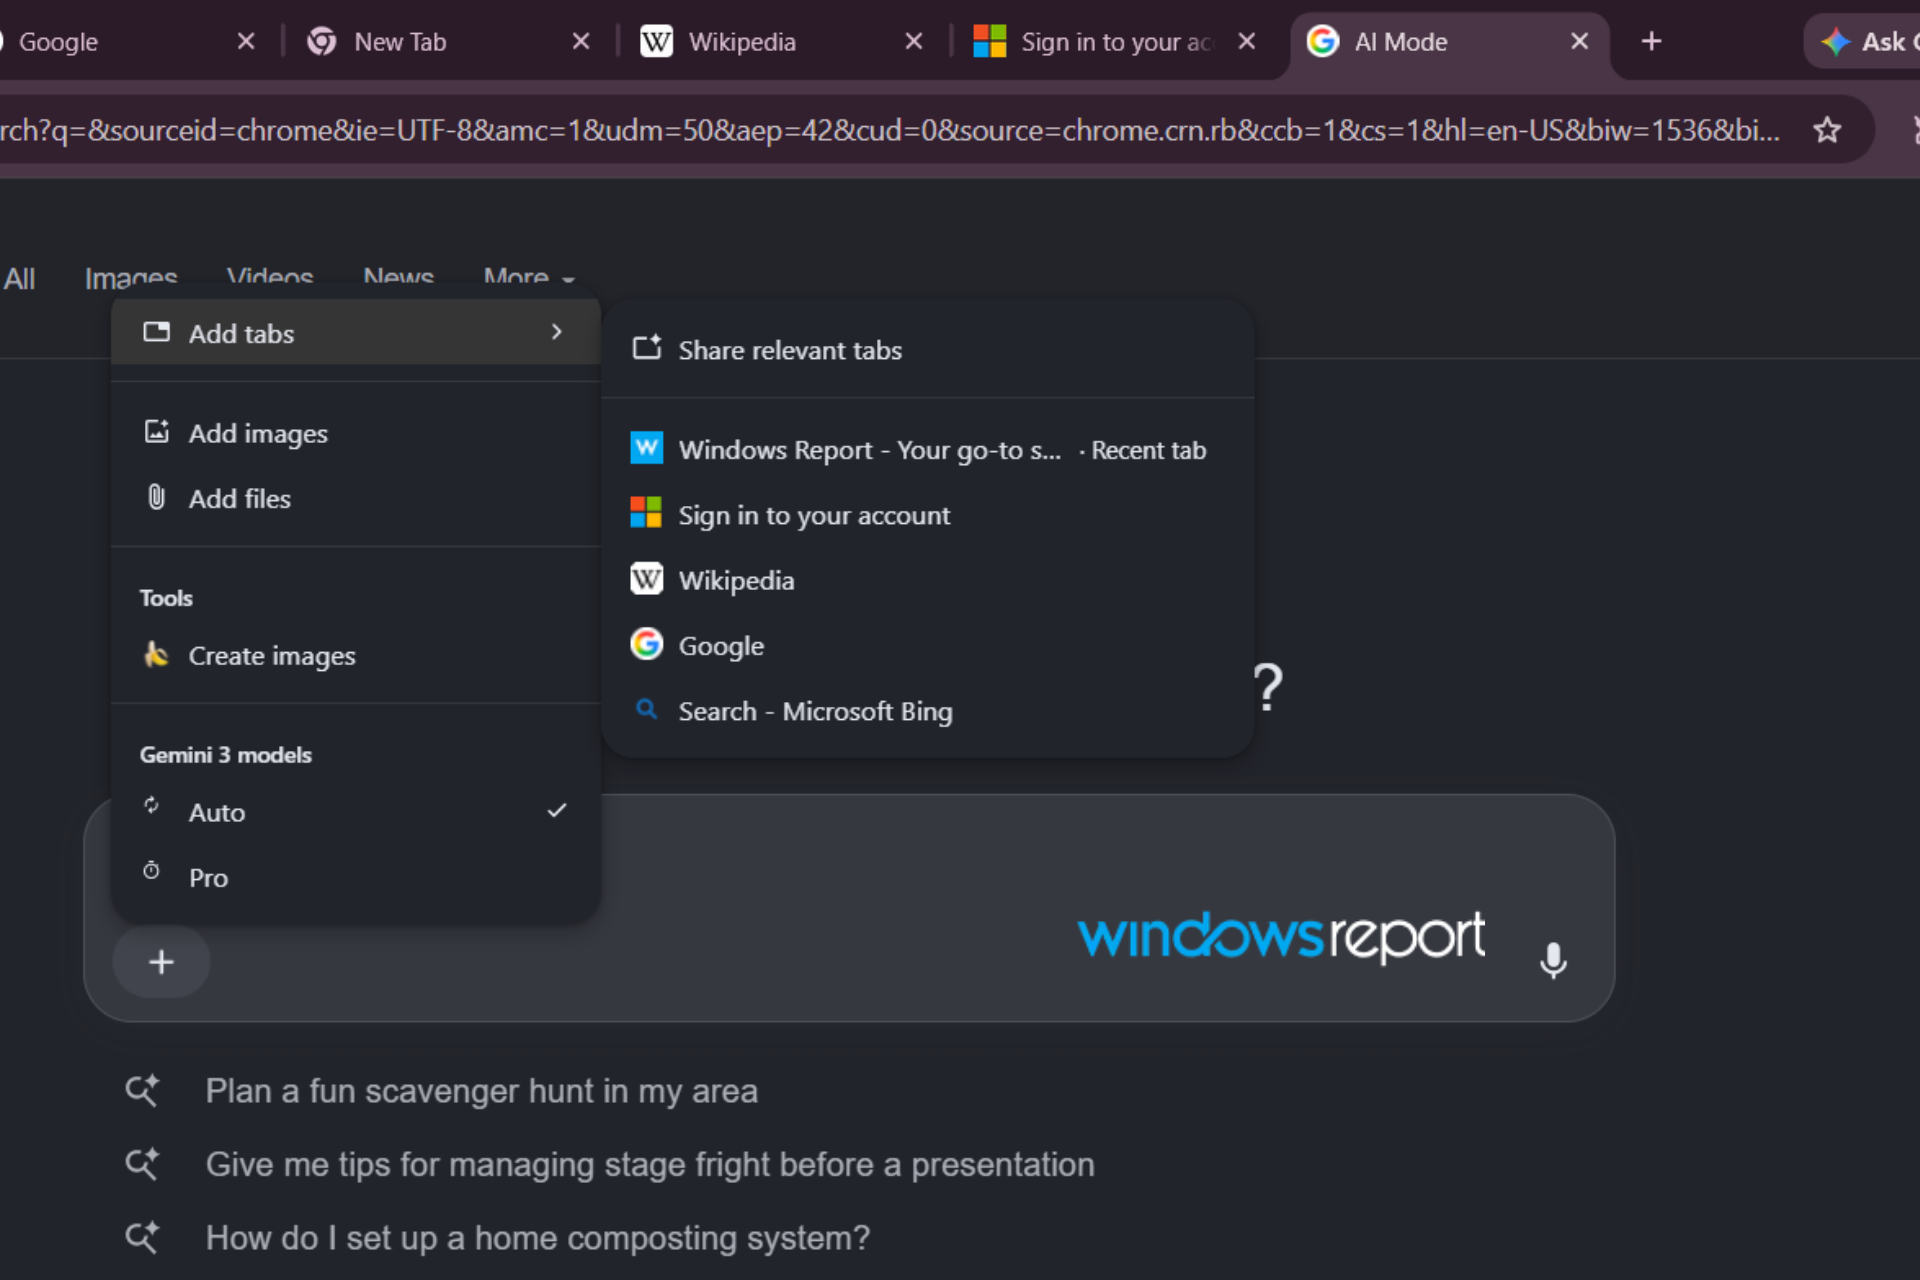Image resolution: width=1920 pixels, height=1280 pixels.
Task: Open the Videos search filter
Action: coord(270,277)
